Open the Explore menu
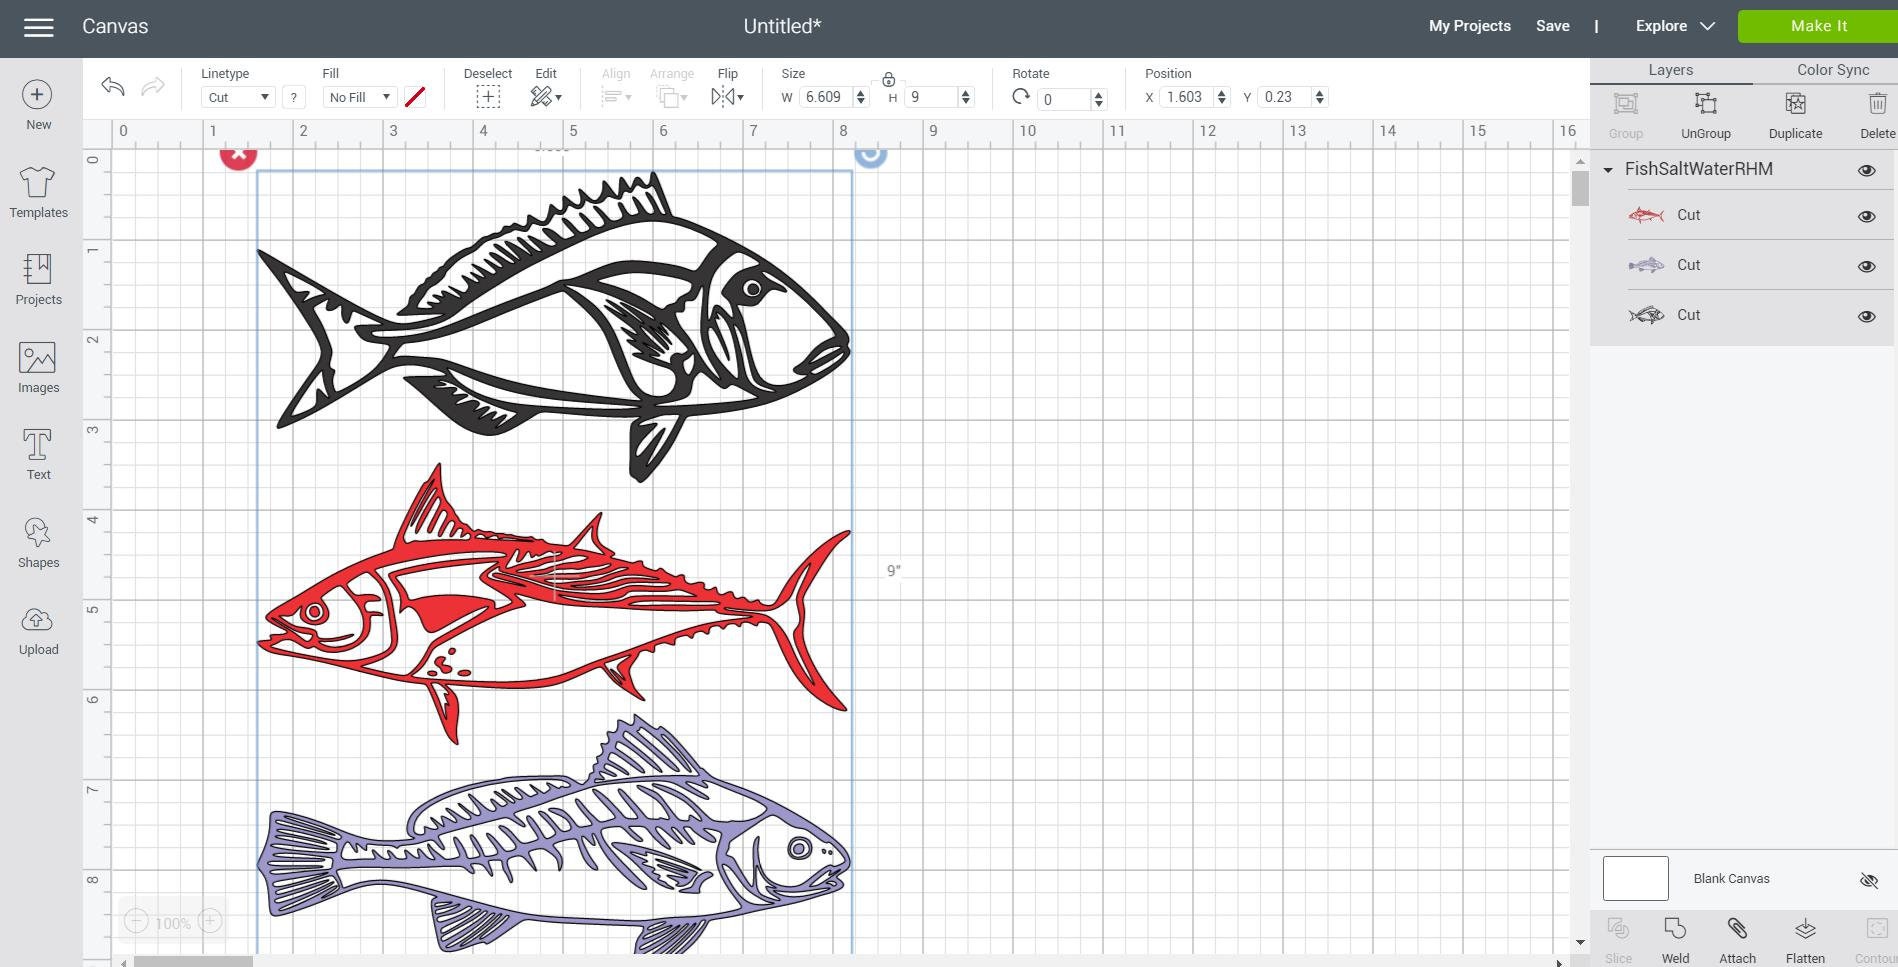 pos(1672,25)
